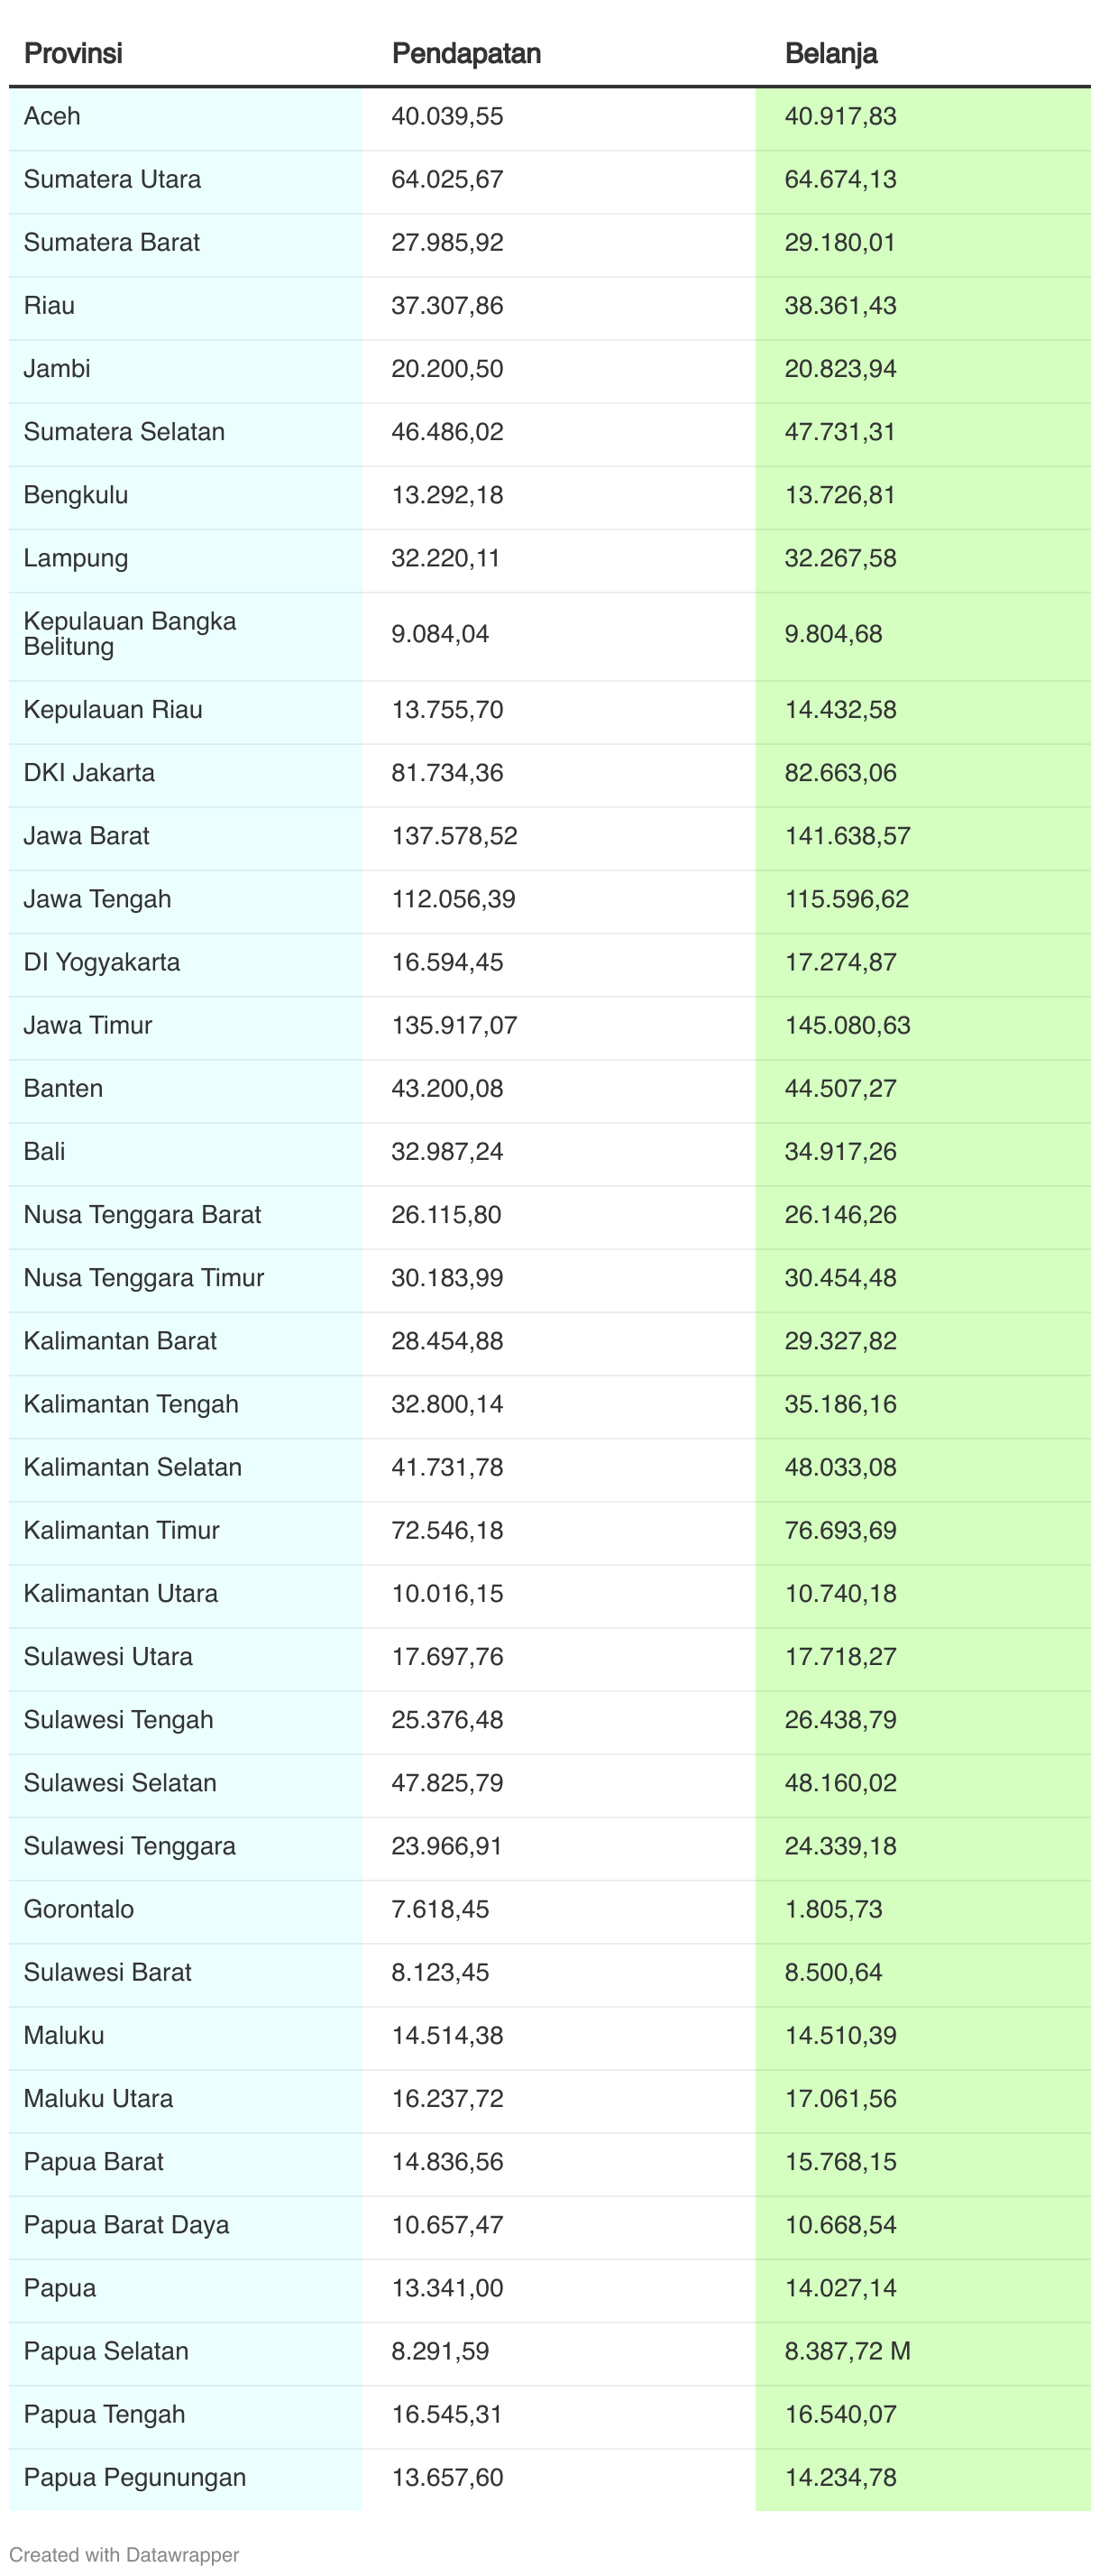Click the Provinsi column header
1100x2576 pixels.
(x=73, y=54)
